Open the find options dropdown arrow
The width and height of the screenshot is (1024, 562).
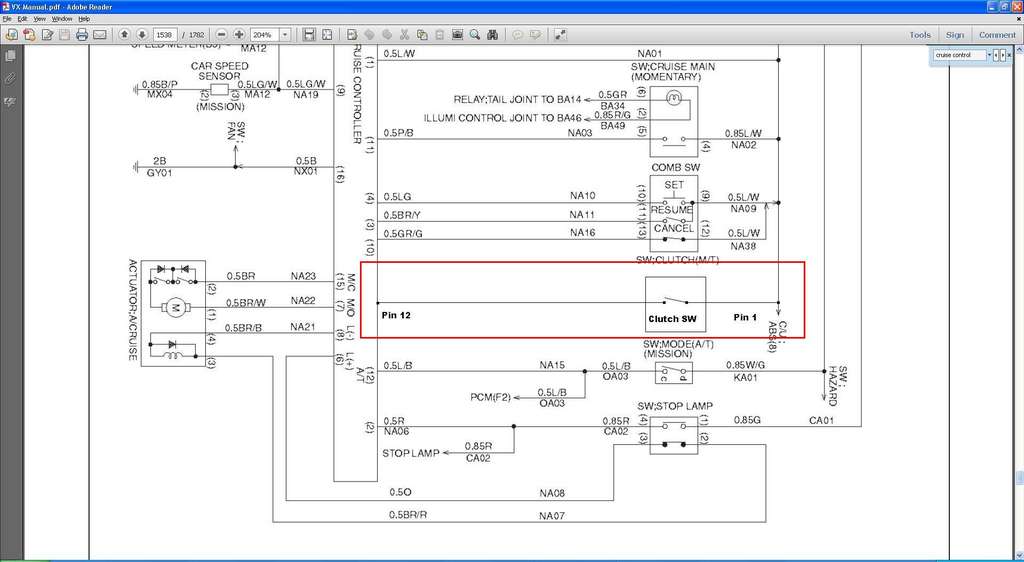tap(989, 55)
